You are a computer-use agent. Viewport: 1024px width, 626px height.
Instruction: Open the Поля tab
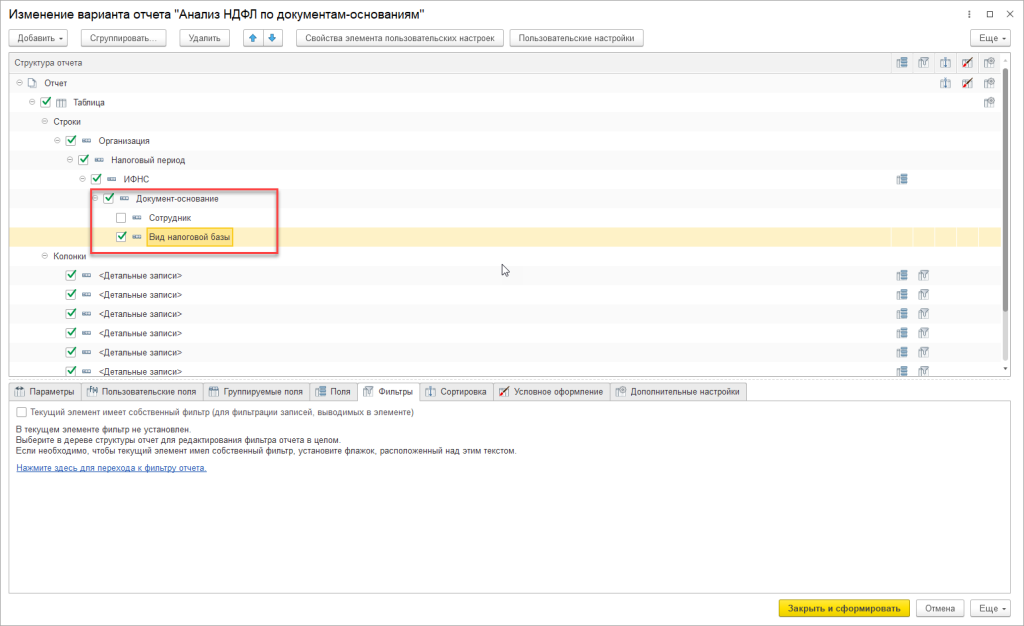click(x=333, y=392)
